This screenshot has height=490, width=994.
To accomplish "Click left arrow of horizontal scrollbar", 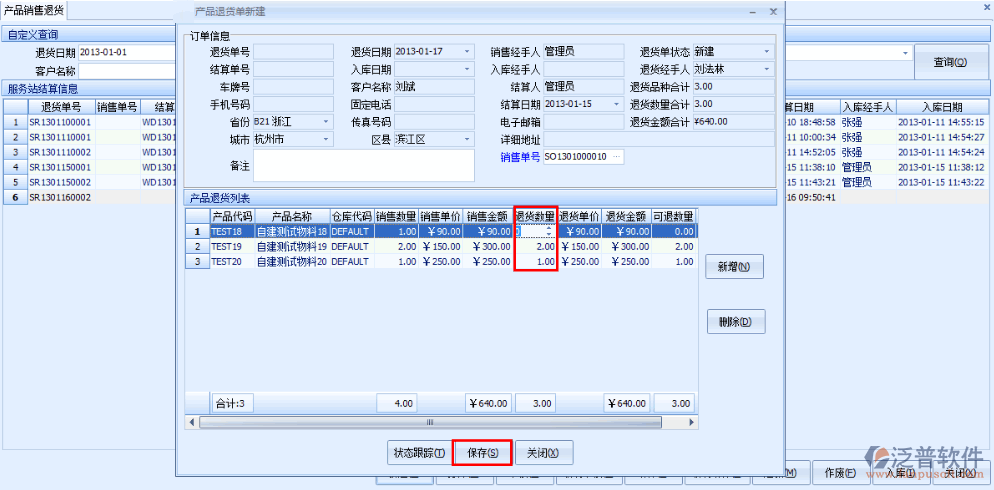I will [x=192, y=422].
